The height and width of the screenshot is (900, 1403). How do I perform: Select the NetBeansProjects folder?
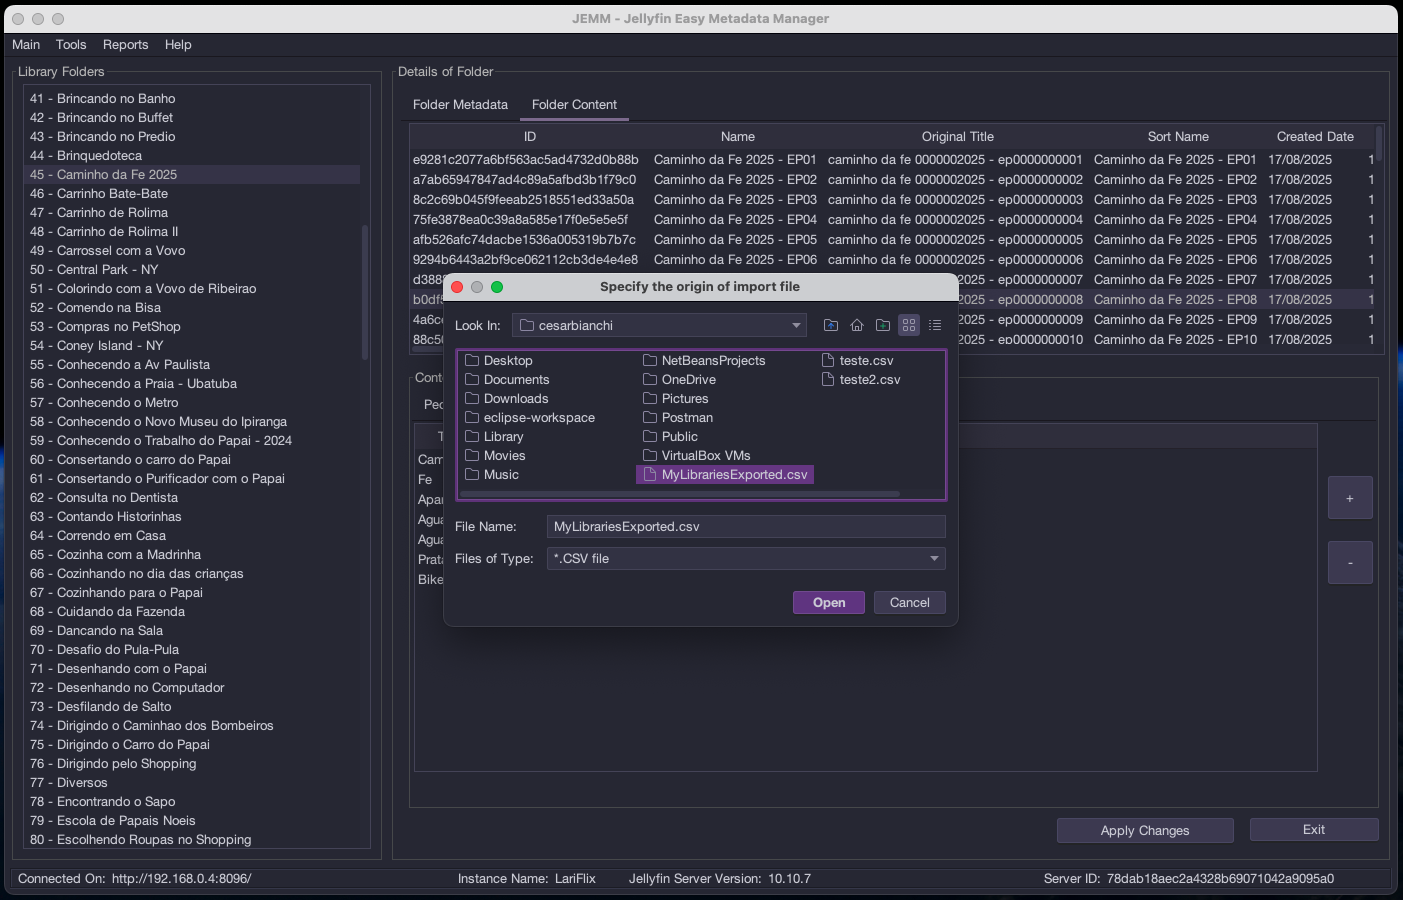[712, 361]
